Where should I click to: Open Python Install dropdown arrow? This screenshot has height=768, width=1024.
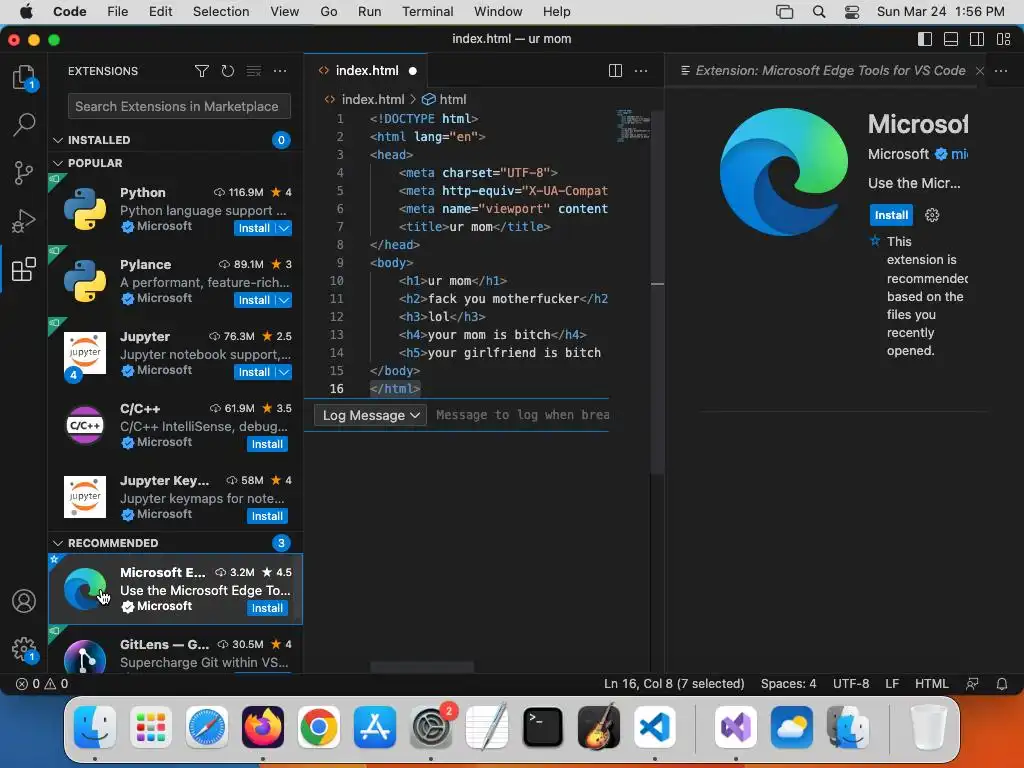point(283,228)
